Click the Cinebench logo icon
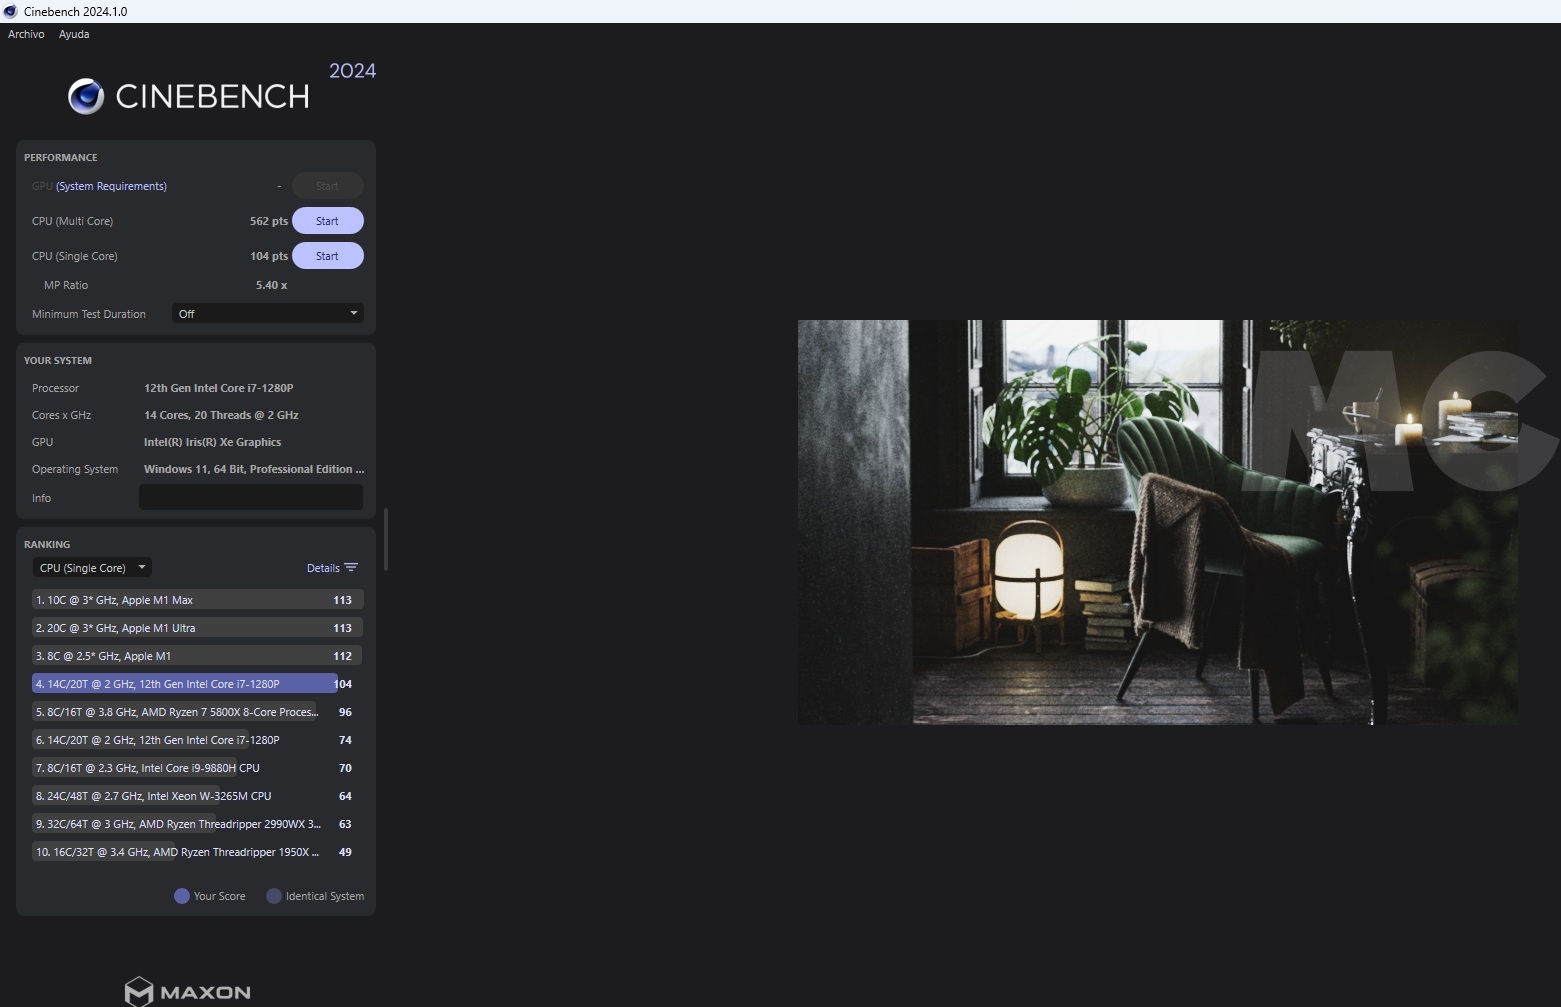This screenshot has width=1561, height=1007. 85,96
